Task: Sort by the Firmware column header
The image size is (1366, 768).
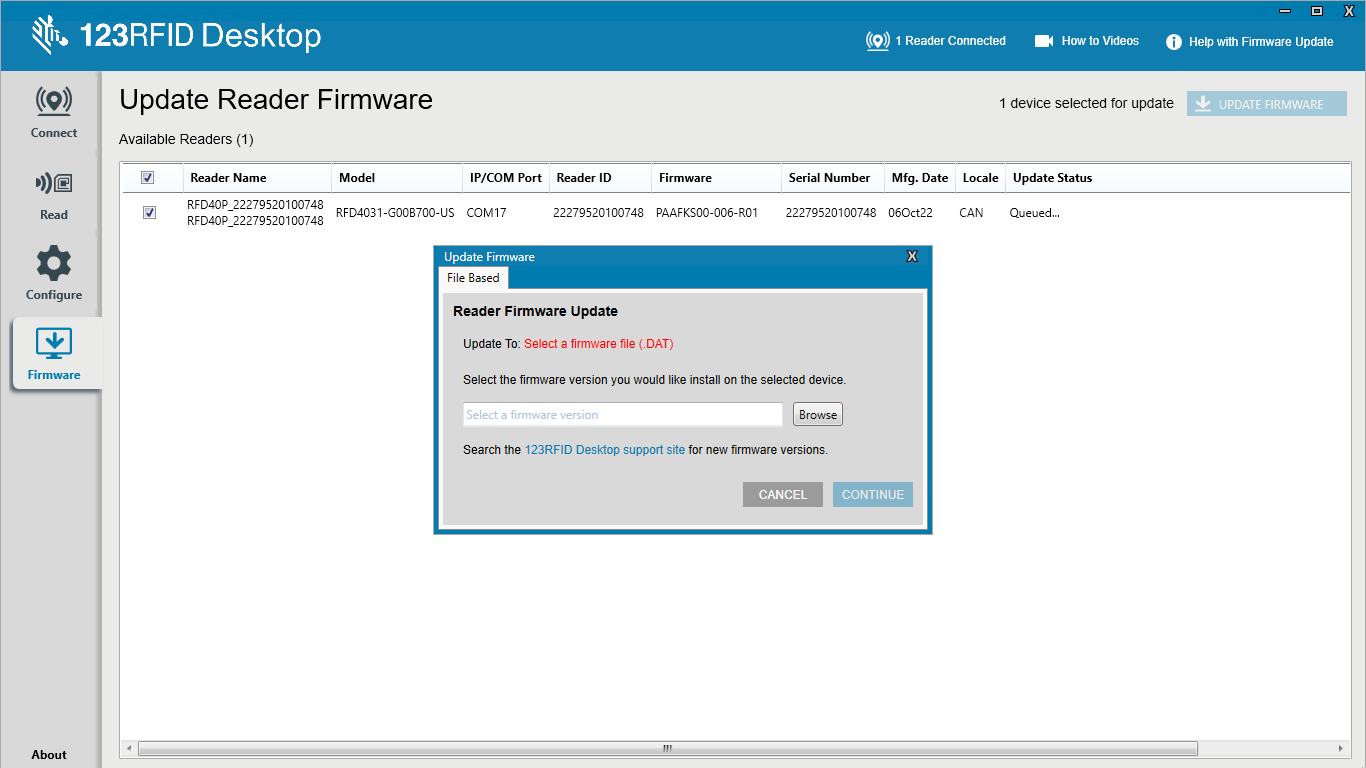Action: click(x=685, y=178)
